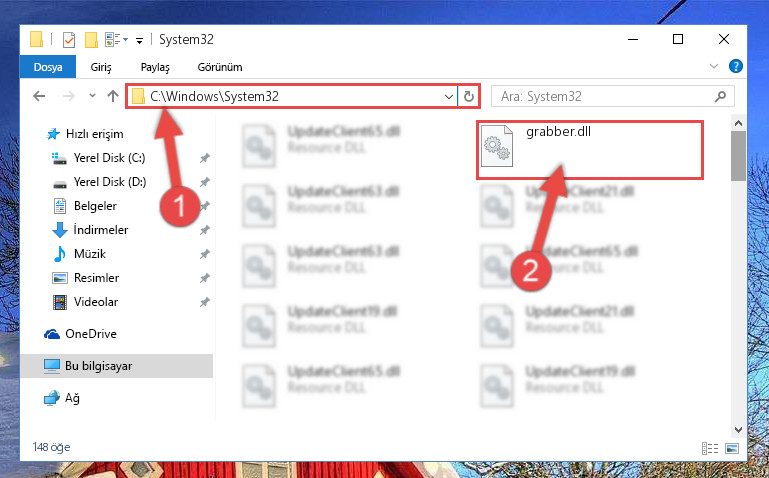Switch to the Görünüm ribbon tab
This screenshot has width=769, height=478.
click(x=220, y=67)
